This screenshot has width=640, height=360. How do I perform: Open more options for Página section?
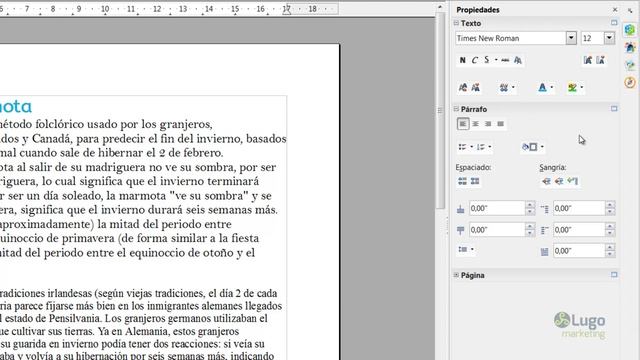(x=614, y=275)
